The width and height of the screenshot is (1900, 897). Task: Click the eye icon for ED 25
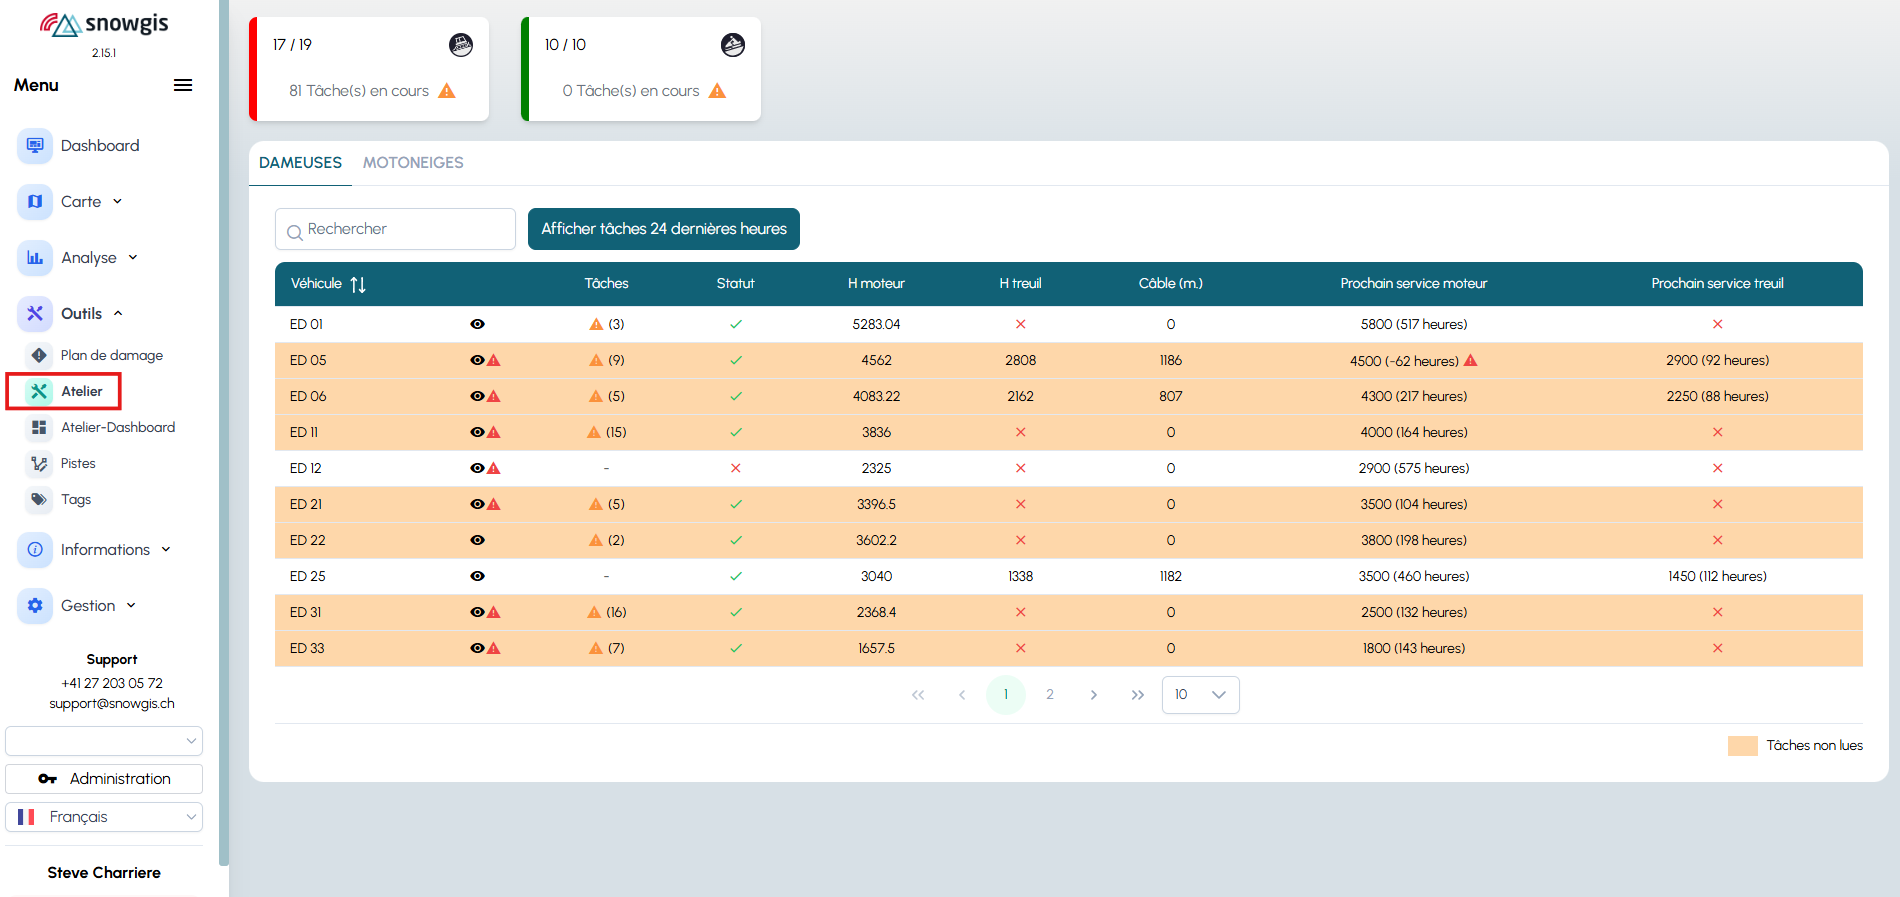click(x=478, y=576)
